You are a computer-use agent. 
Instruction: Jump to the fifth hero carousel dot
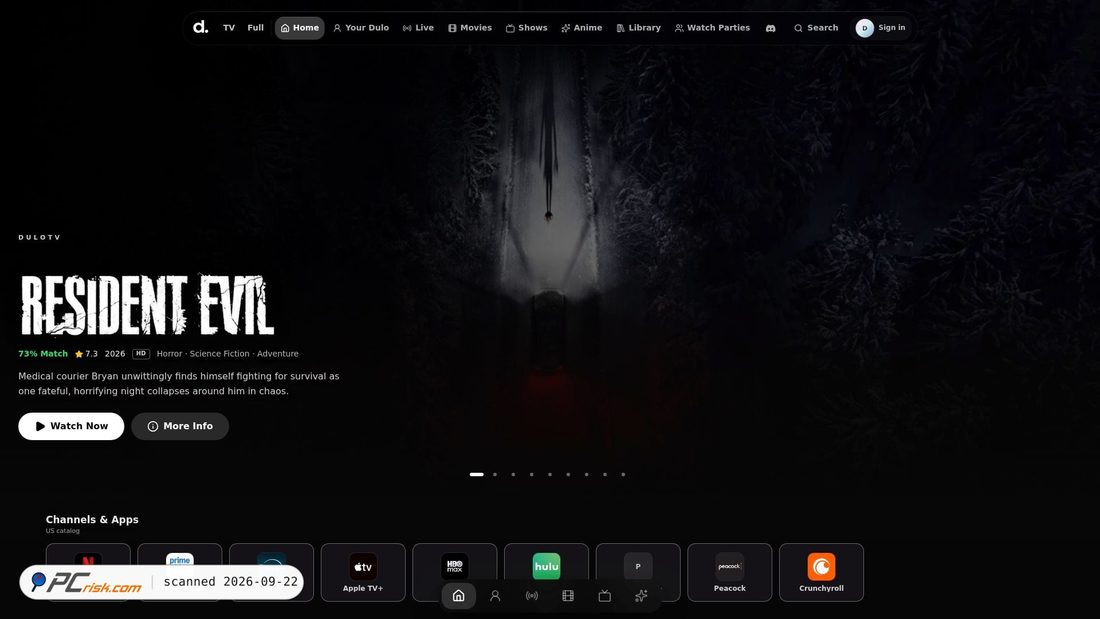[x=550, y=474]
